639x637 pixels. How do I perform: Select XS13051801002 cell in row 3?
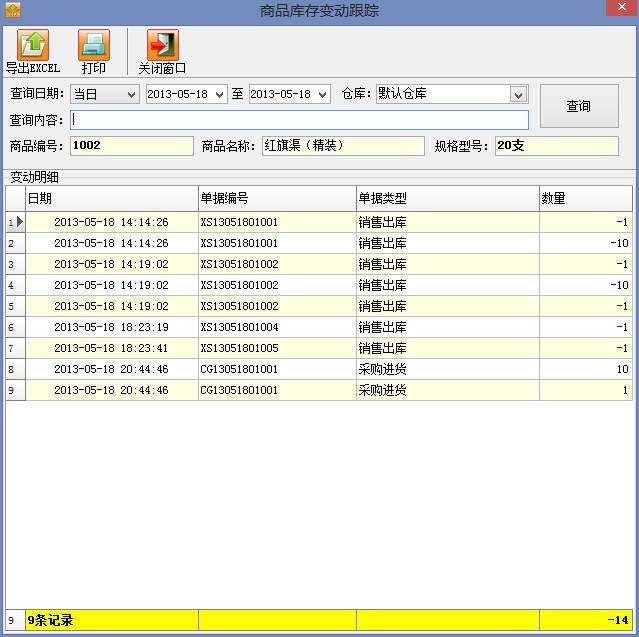click(x=277, y=264)
